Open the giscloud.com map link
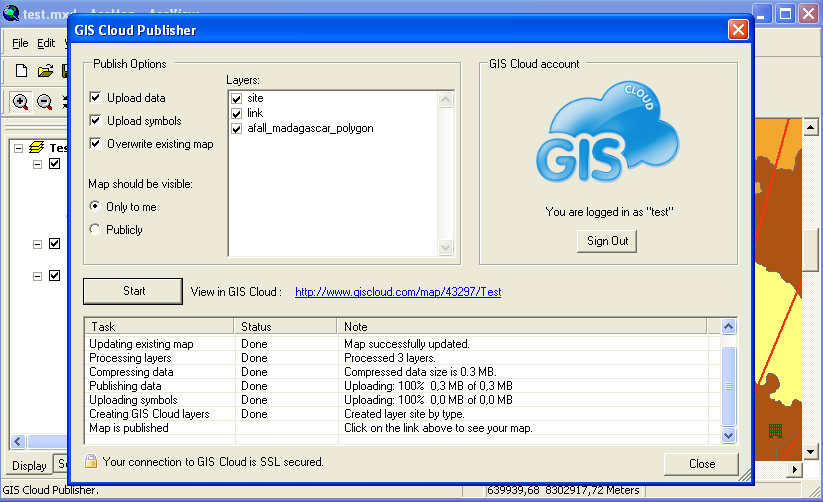Image resolution: width=823 pixels, height=502 pixels. (397, 292)
